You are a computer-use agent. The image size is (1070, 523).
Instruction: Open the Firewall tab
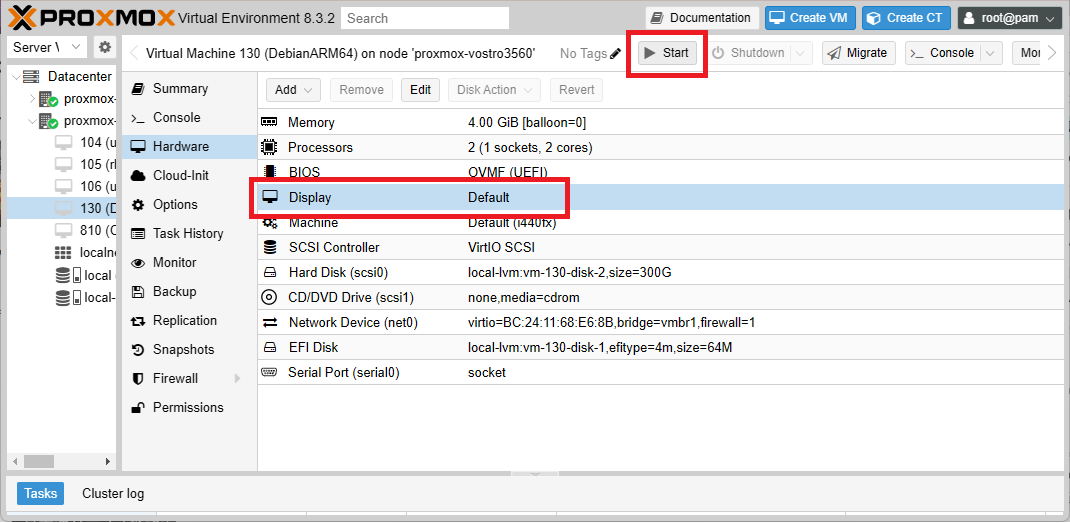pos(189,378)
